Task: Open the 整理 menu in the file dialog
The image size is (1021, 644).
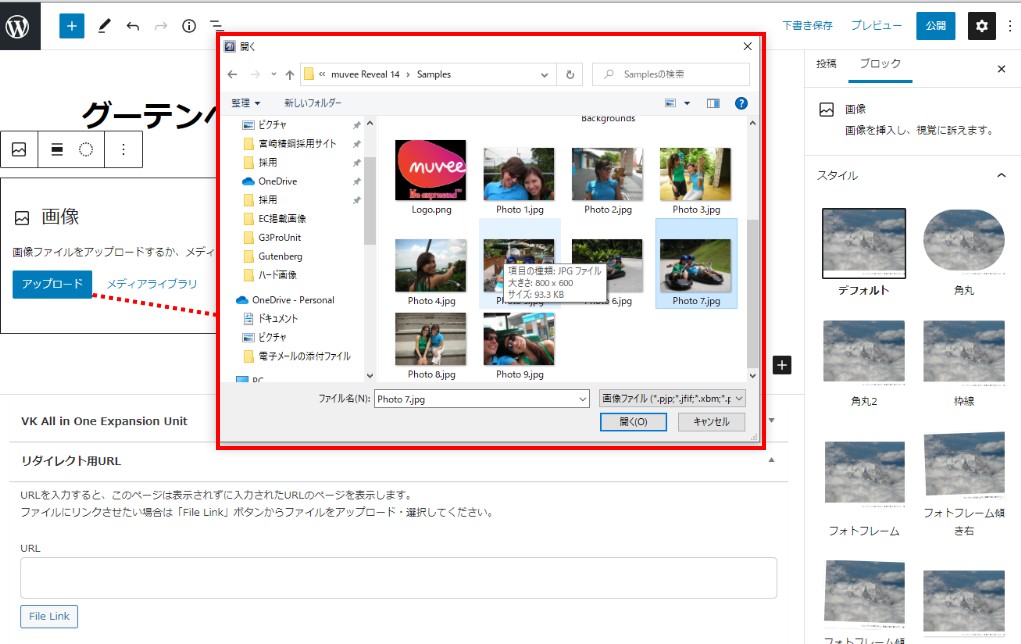Action: tap(246, 103)
